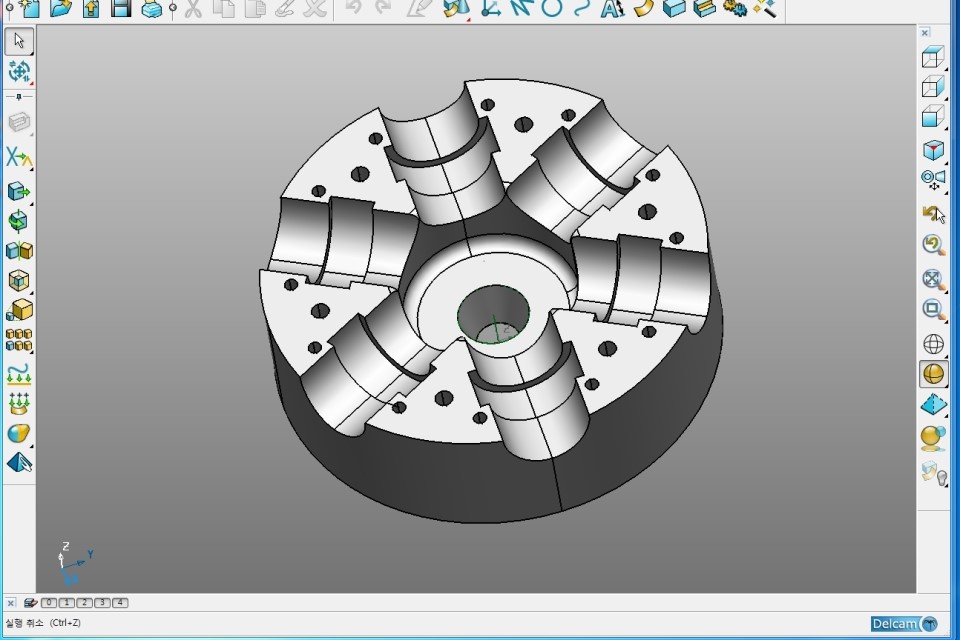
Task: Toggle level 0 button
Action: tap(49, 603)
